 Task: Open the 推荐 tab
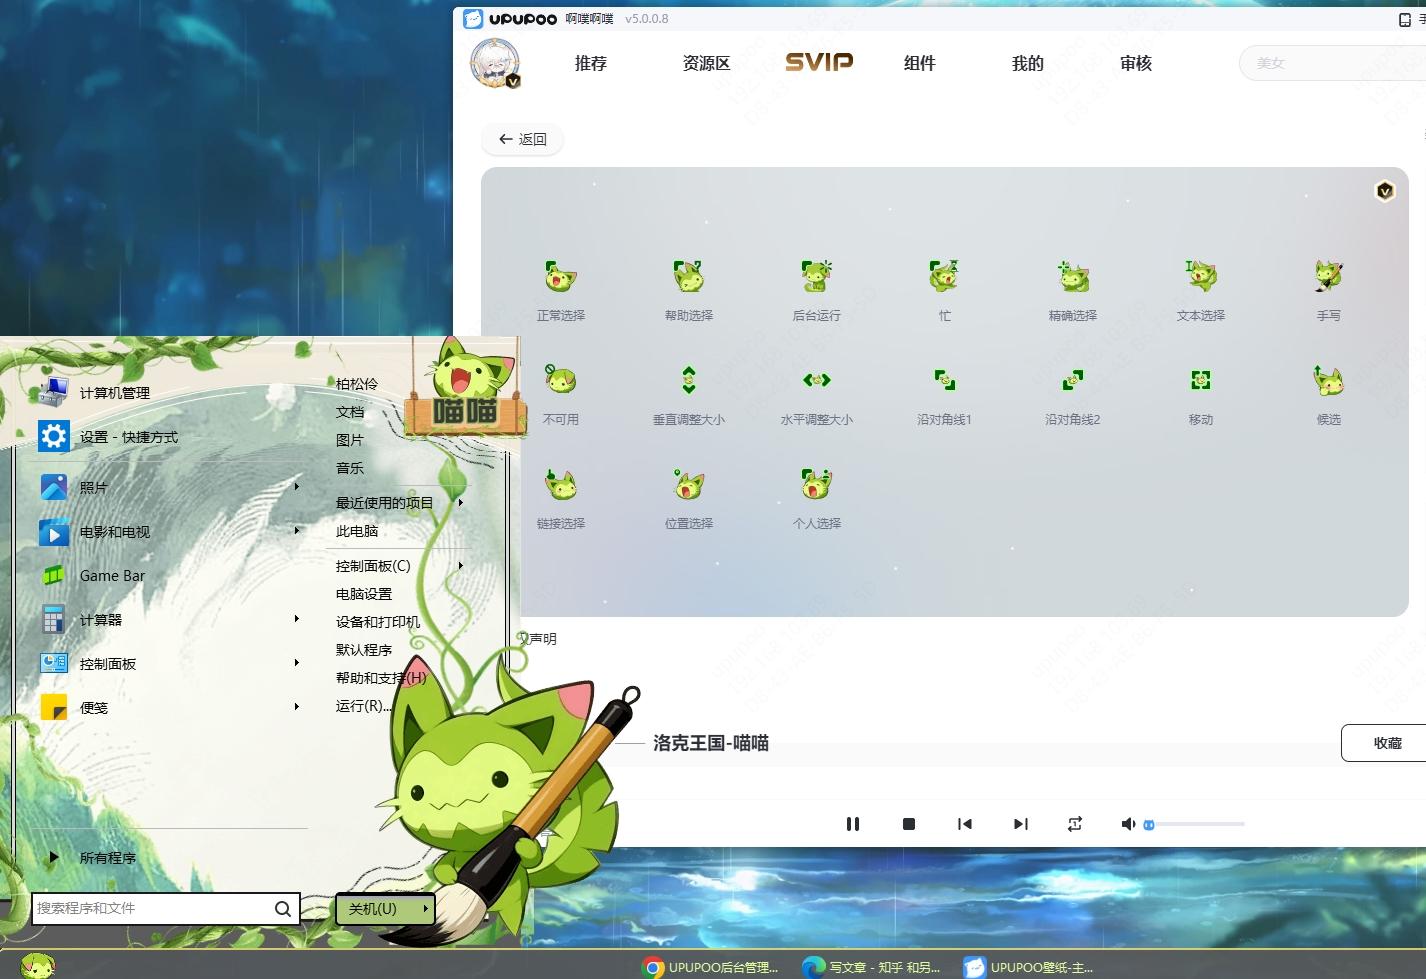(x=591, y=63)
